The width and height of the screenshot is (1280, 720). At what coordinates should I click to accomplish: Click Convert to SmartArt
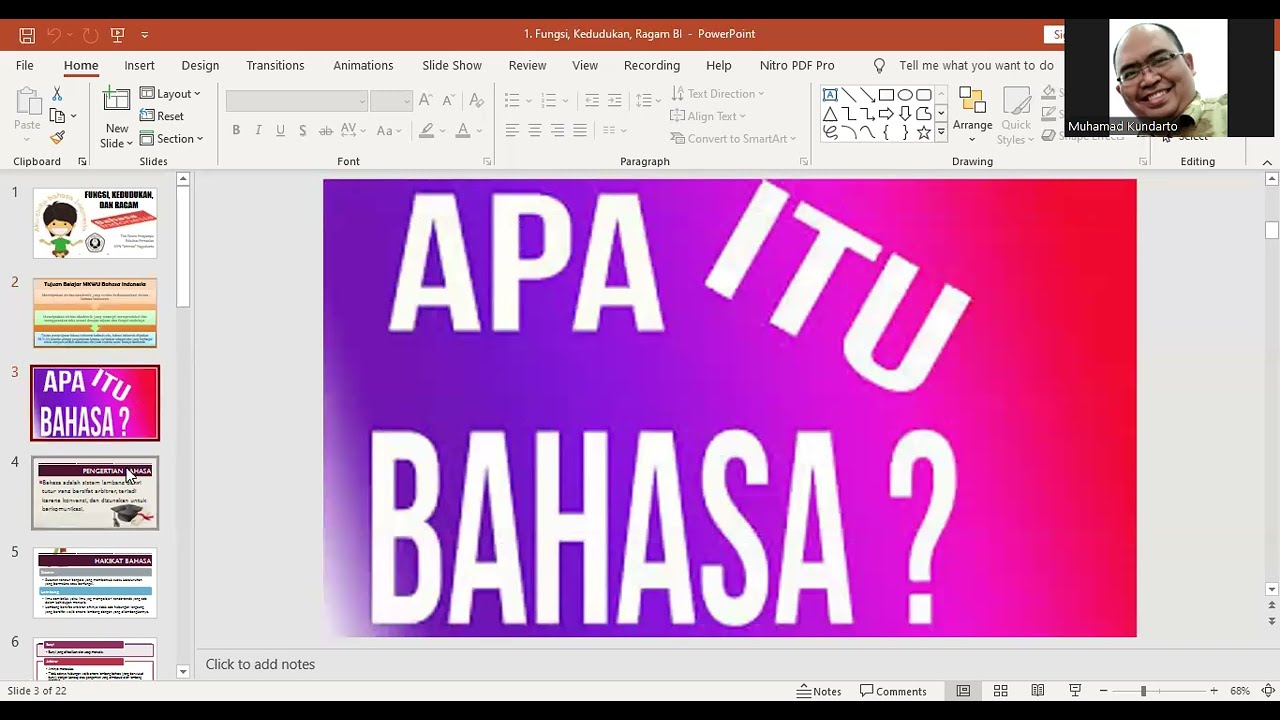click(733, 139)
